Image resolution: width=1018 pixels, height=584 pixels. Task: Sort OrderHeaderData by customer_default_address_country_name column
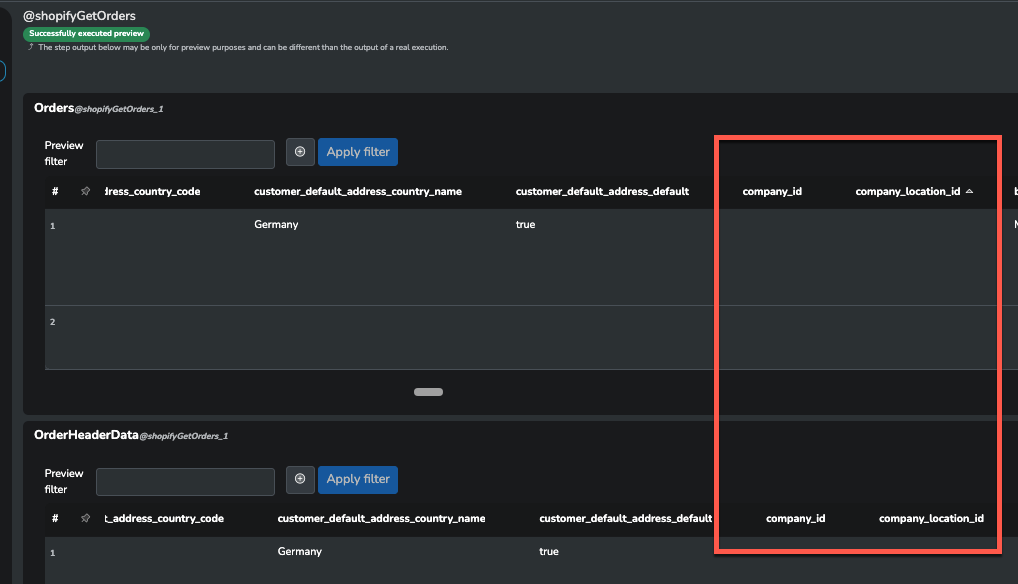[x=381, y=518]
